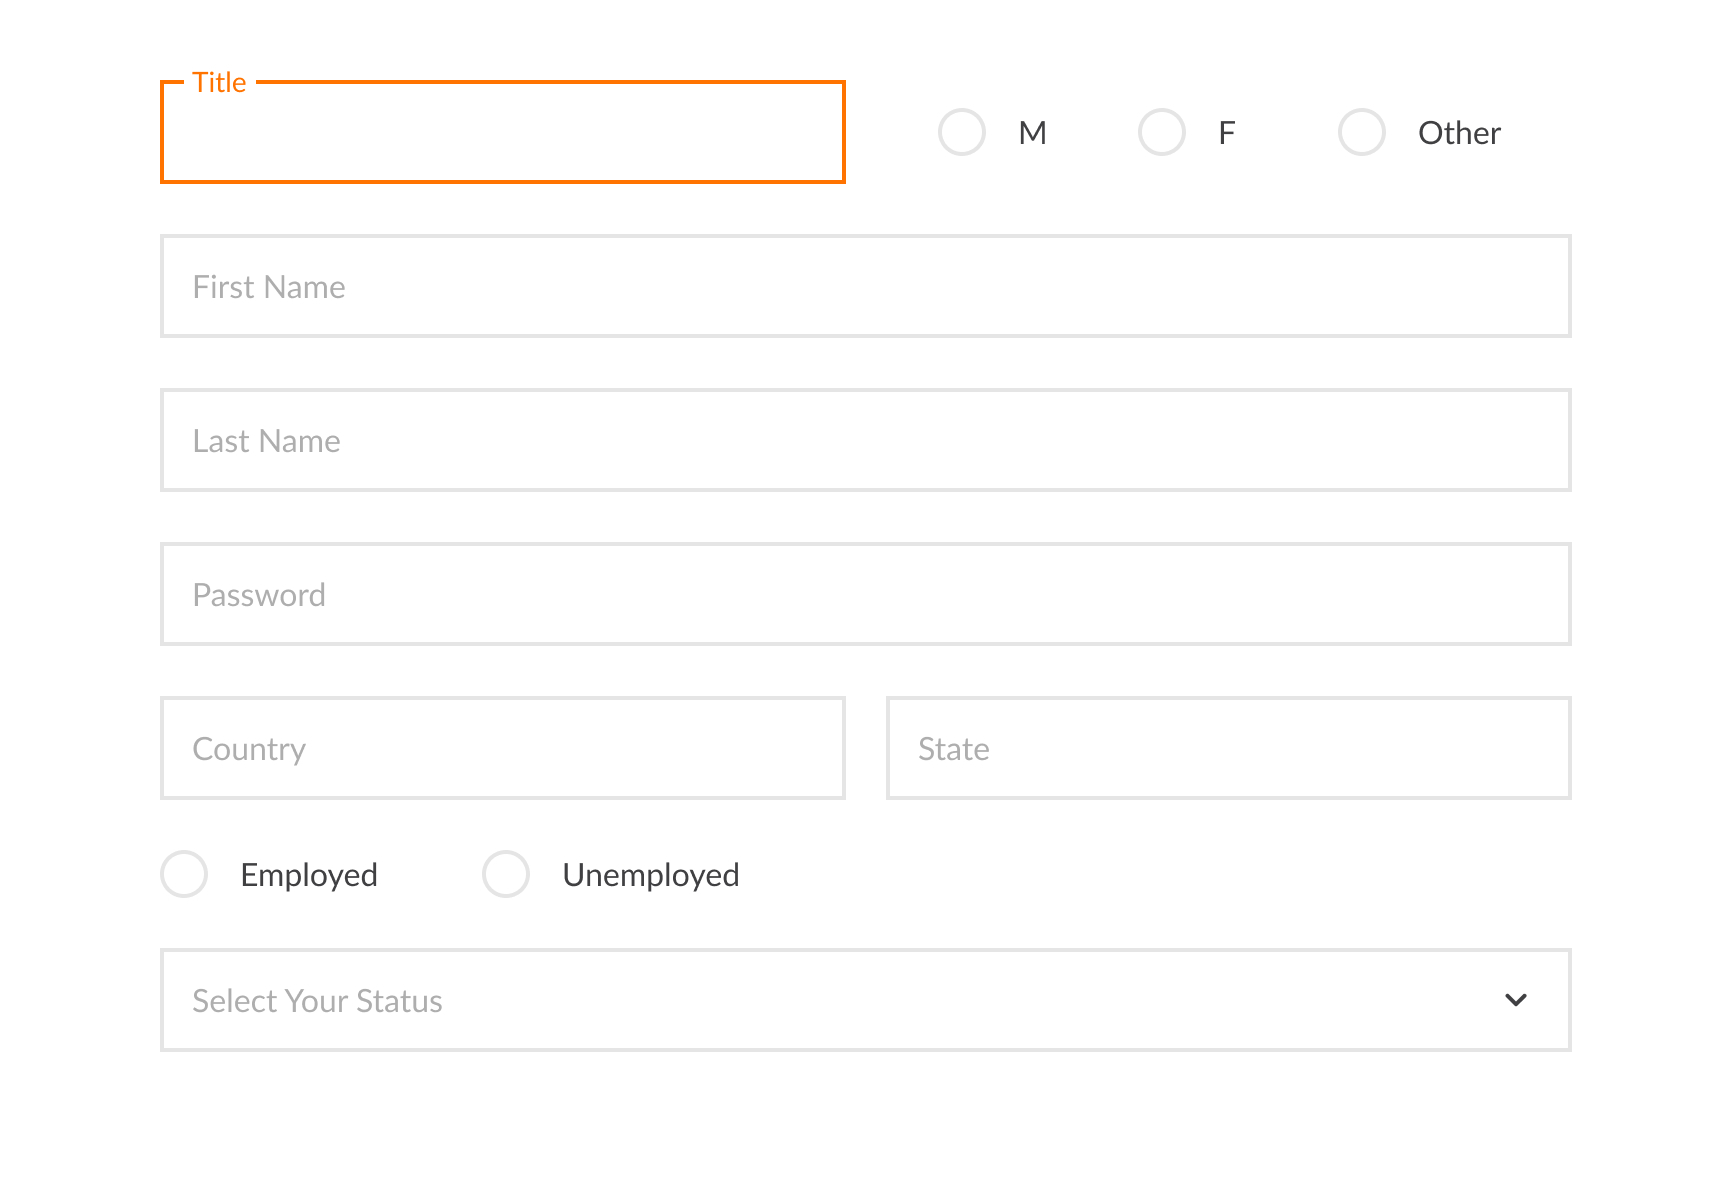Select the M gender radio button
Screen dimensions: 1732x1182
pos(961,131)
